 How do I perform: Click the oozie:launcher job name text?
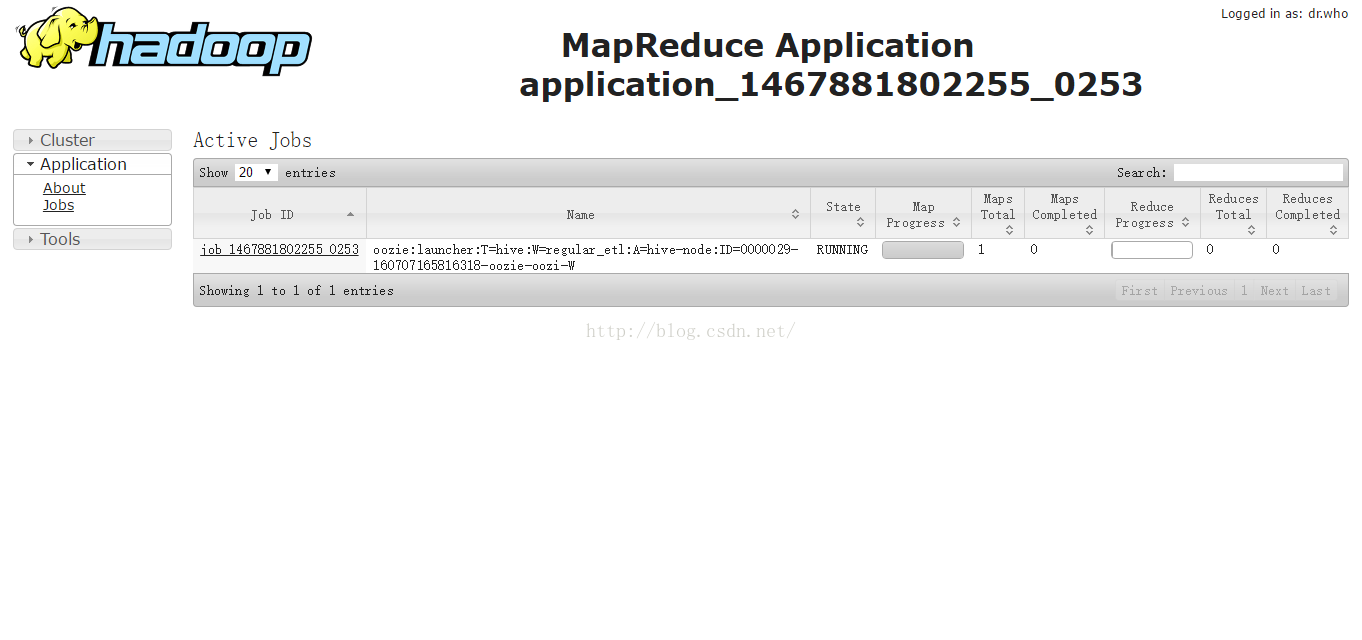(x=586, y=257)
